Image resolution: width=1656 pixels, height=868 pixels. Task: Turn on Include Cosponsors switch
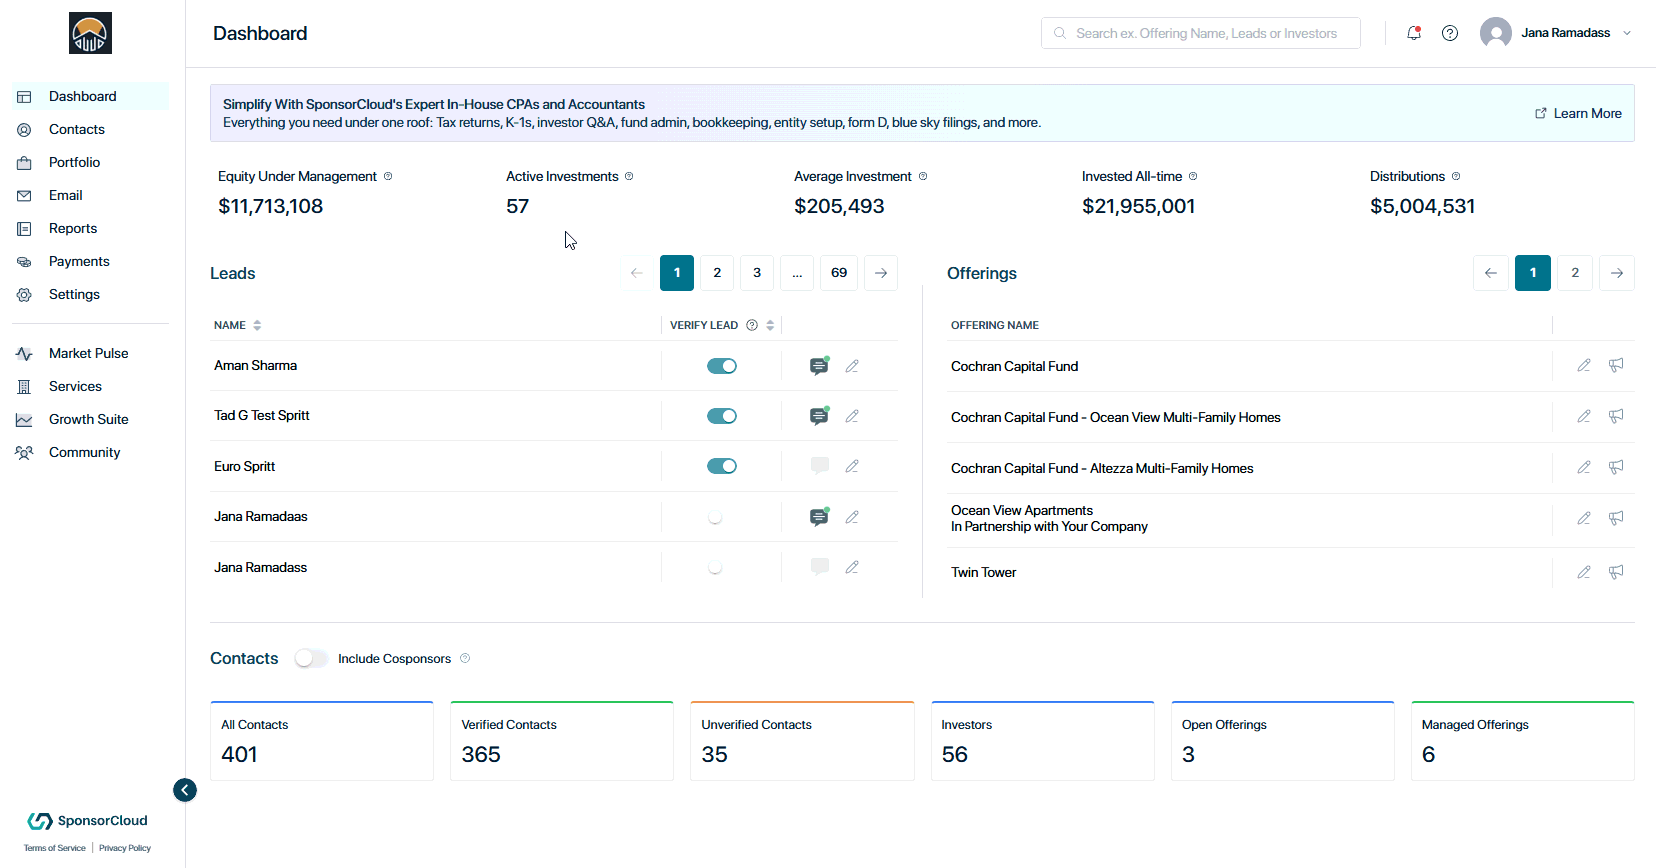311,658
